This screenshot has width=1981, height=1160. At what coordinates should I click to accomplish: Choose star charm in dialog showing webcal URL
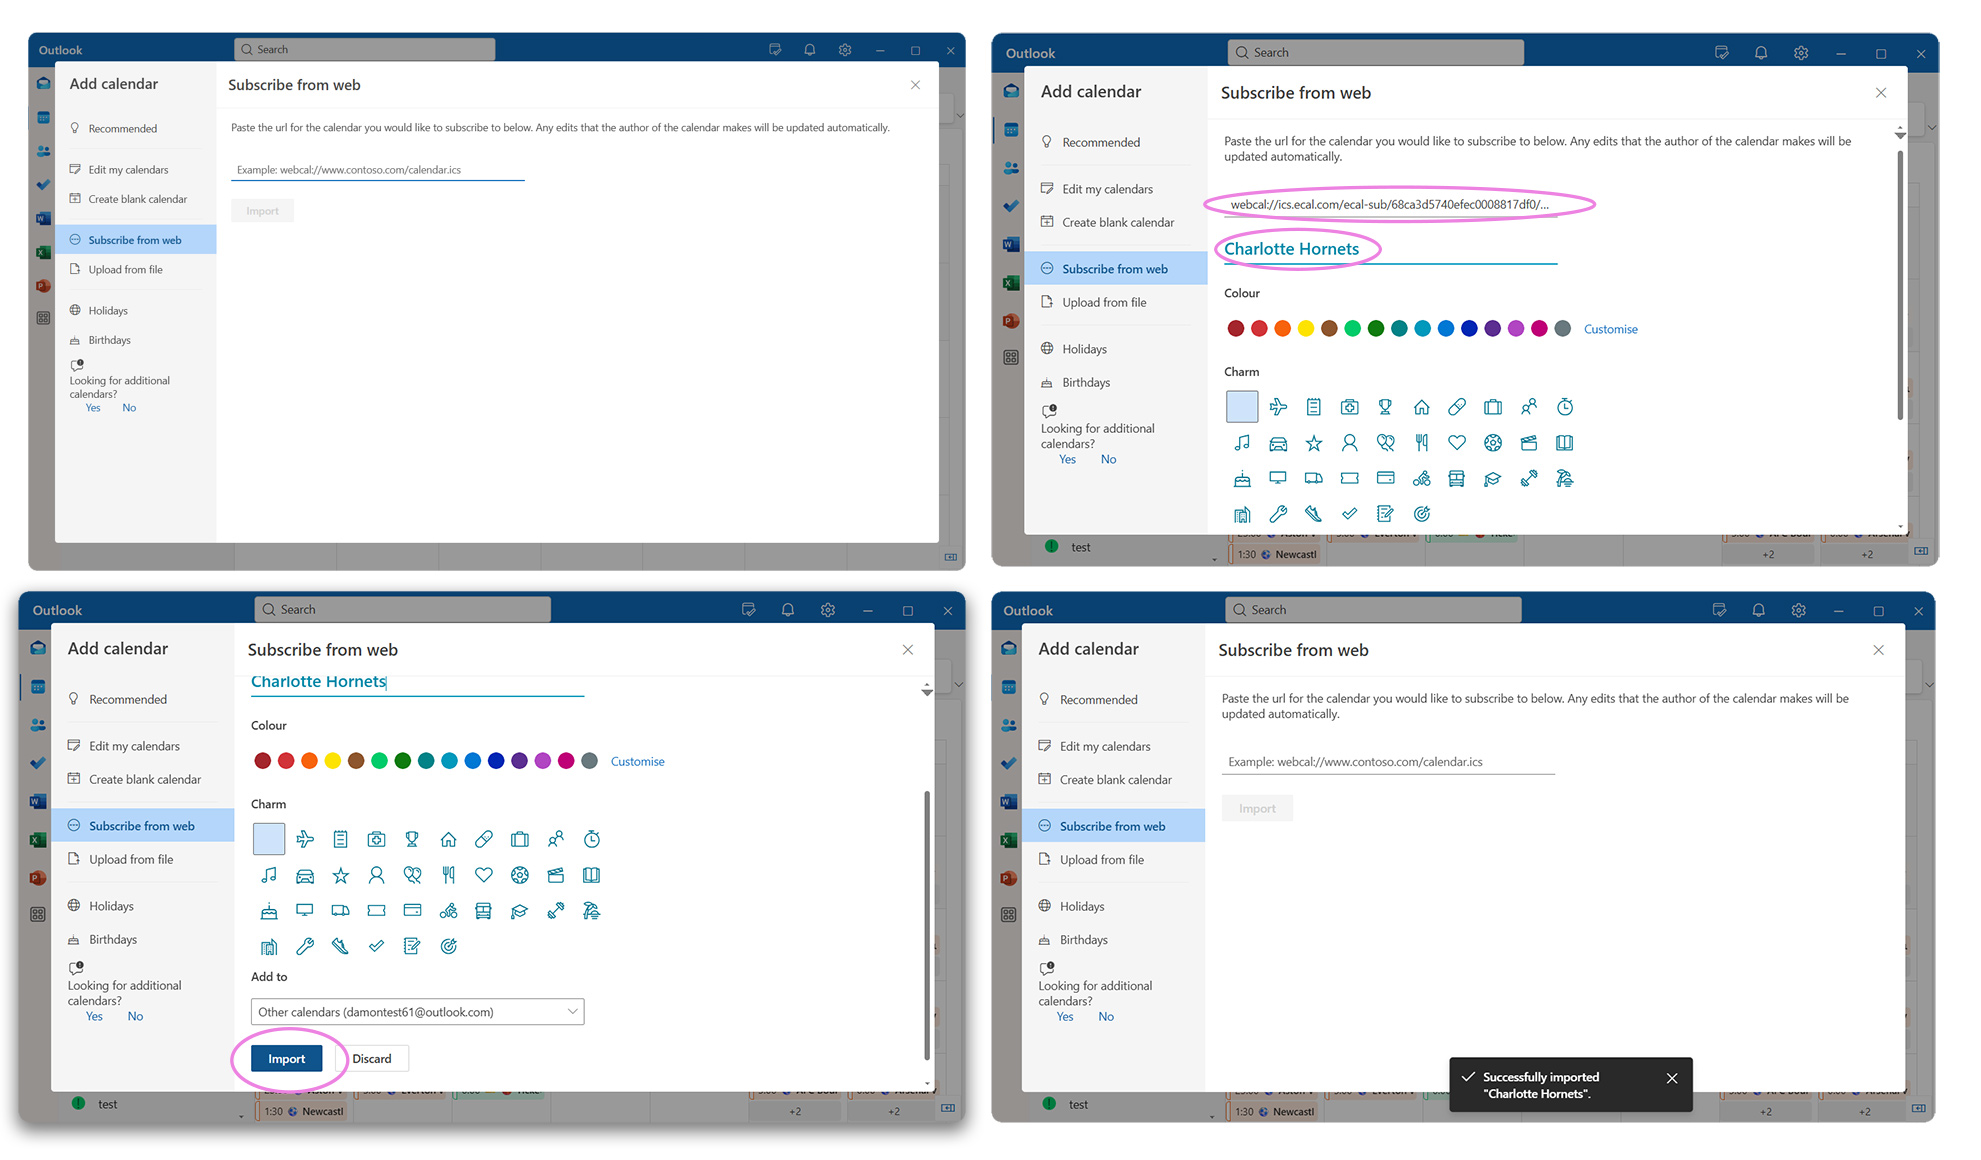[1314, 443]
